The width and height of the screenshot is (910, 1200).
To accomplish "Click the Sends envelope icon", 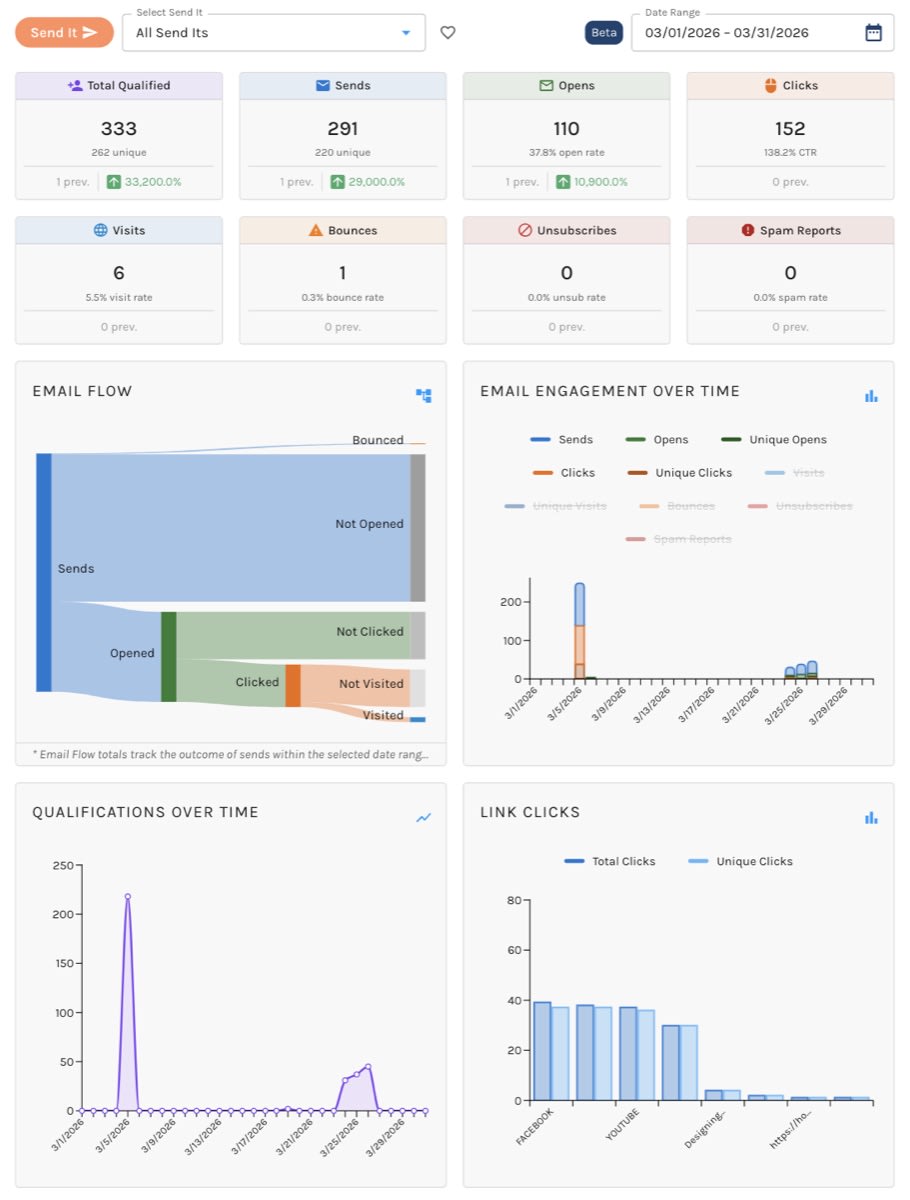I will (323, 86).
